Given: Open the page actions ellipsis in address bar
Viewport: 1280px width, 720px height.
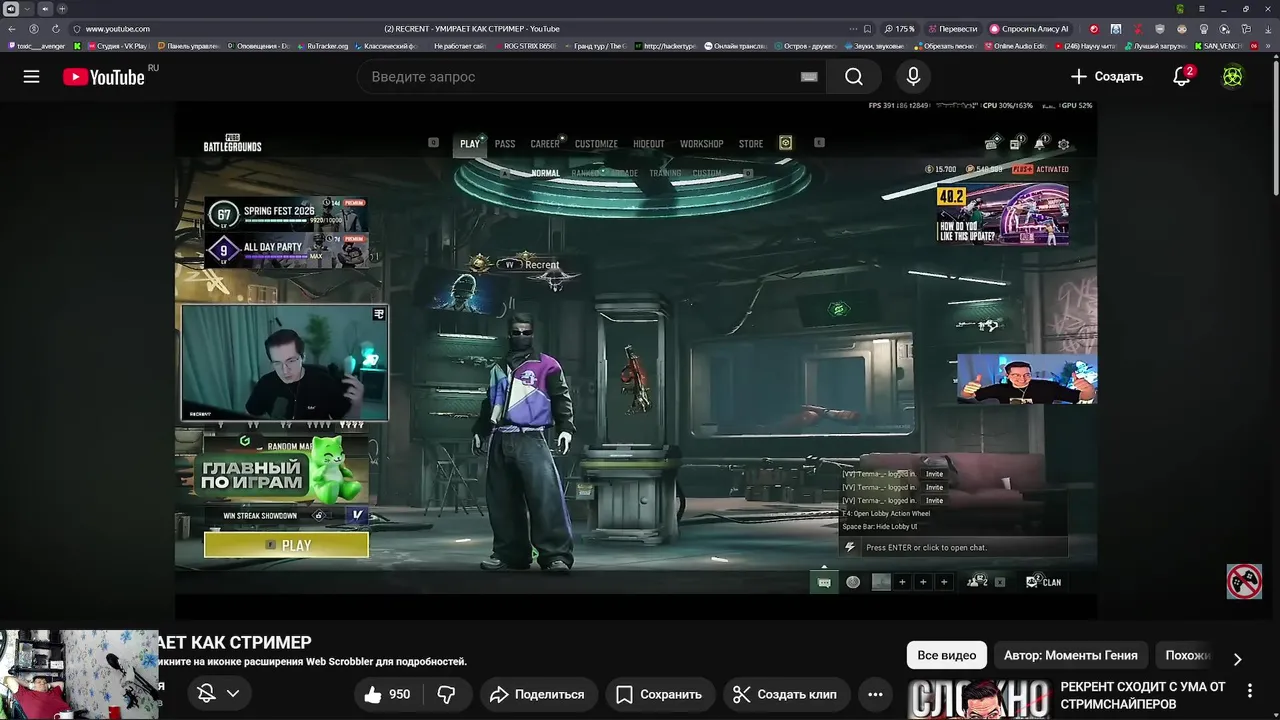Looking at the screenshot, I should pyautogui.click(x=853, y=29).
